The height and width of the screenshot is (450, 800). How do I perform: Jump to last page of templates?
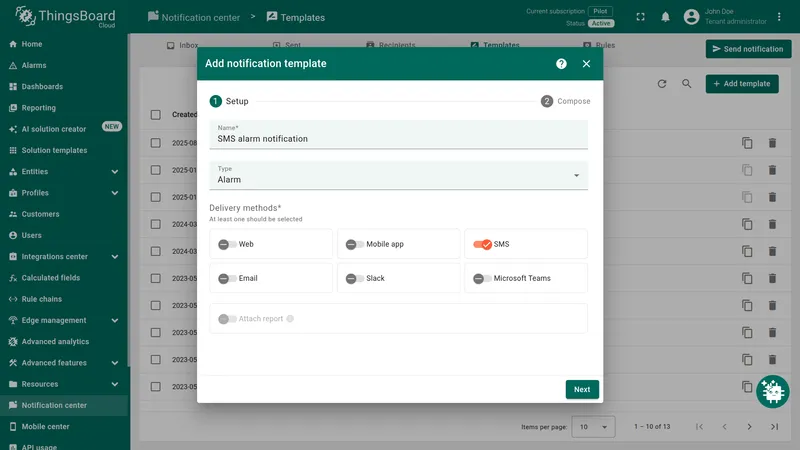point(774,427)
